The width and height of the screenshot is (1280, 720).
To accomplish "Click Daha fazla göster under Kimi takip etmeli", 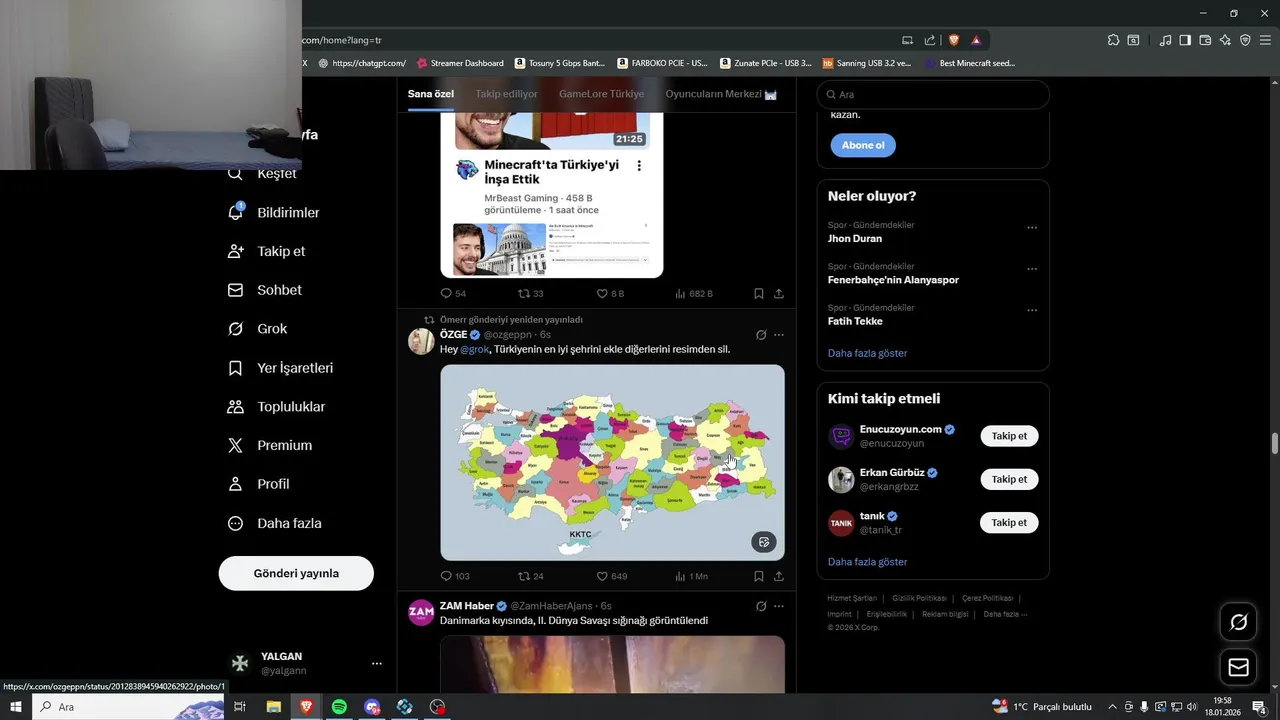I will click(867, 562).
